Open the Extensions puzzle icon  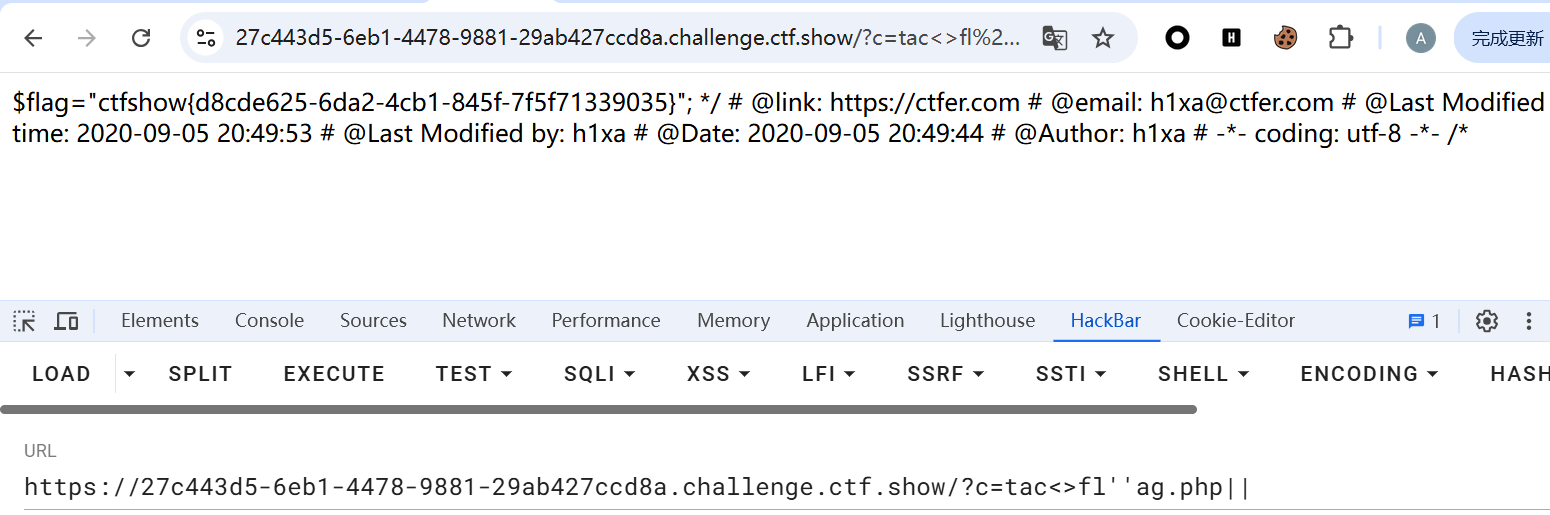(x=1340, y=38)
